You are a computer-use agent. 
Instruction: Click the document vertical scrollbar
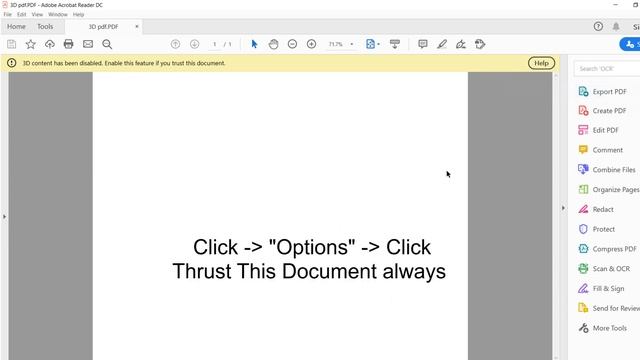[x=556, y=216]
